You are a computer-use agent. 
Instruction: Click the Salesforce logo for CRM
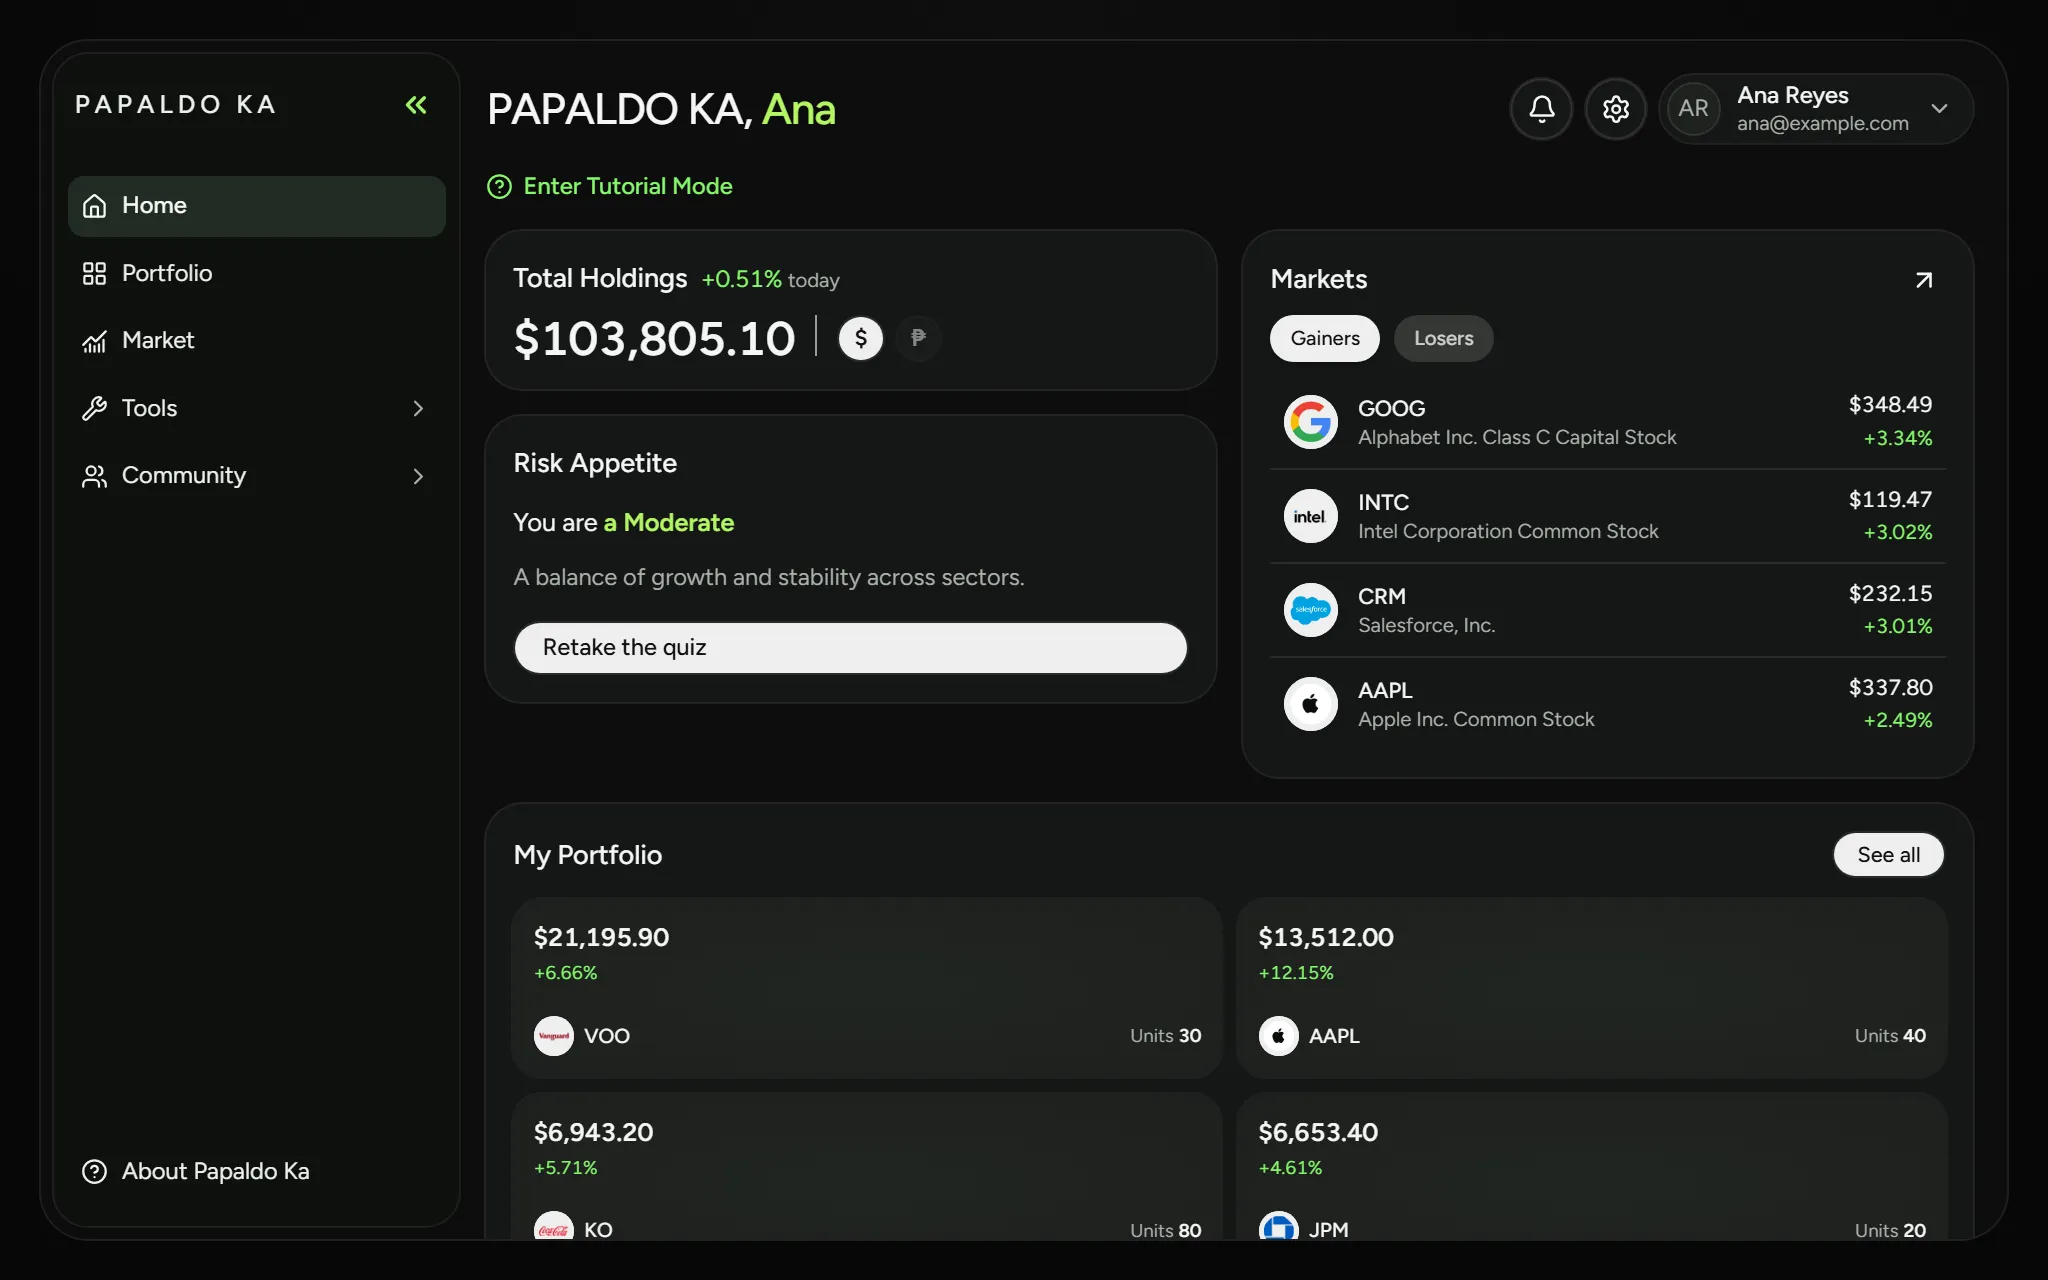click(x=1310, y=610)
